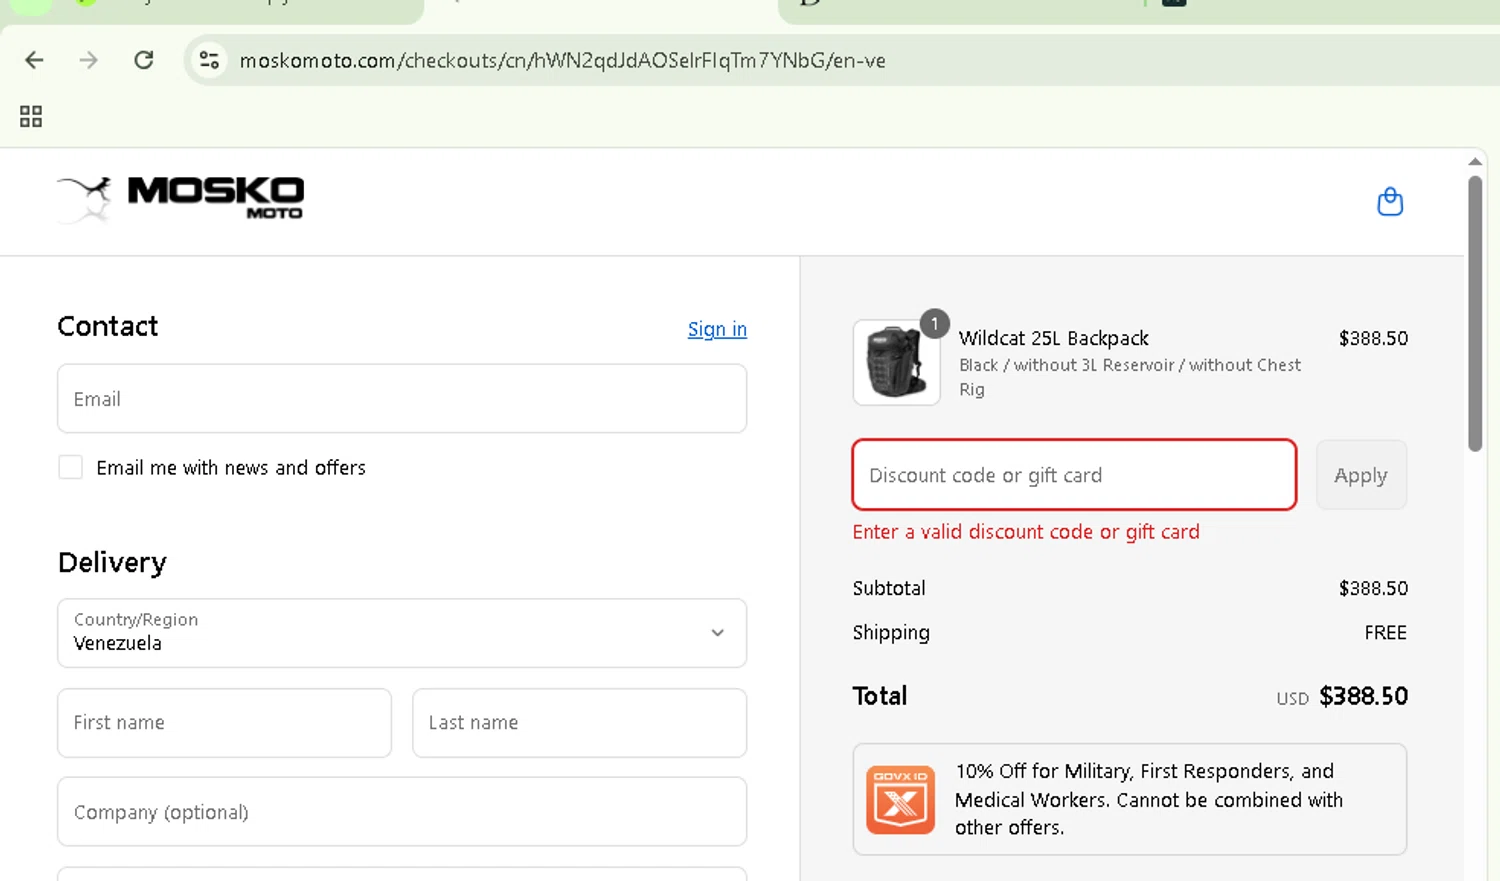Click the page vertical scrollbar thumb
The image size is (1500, 881).
1475,314
